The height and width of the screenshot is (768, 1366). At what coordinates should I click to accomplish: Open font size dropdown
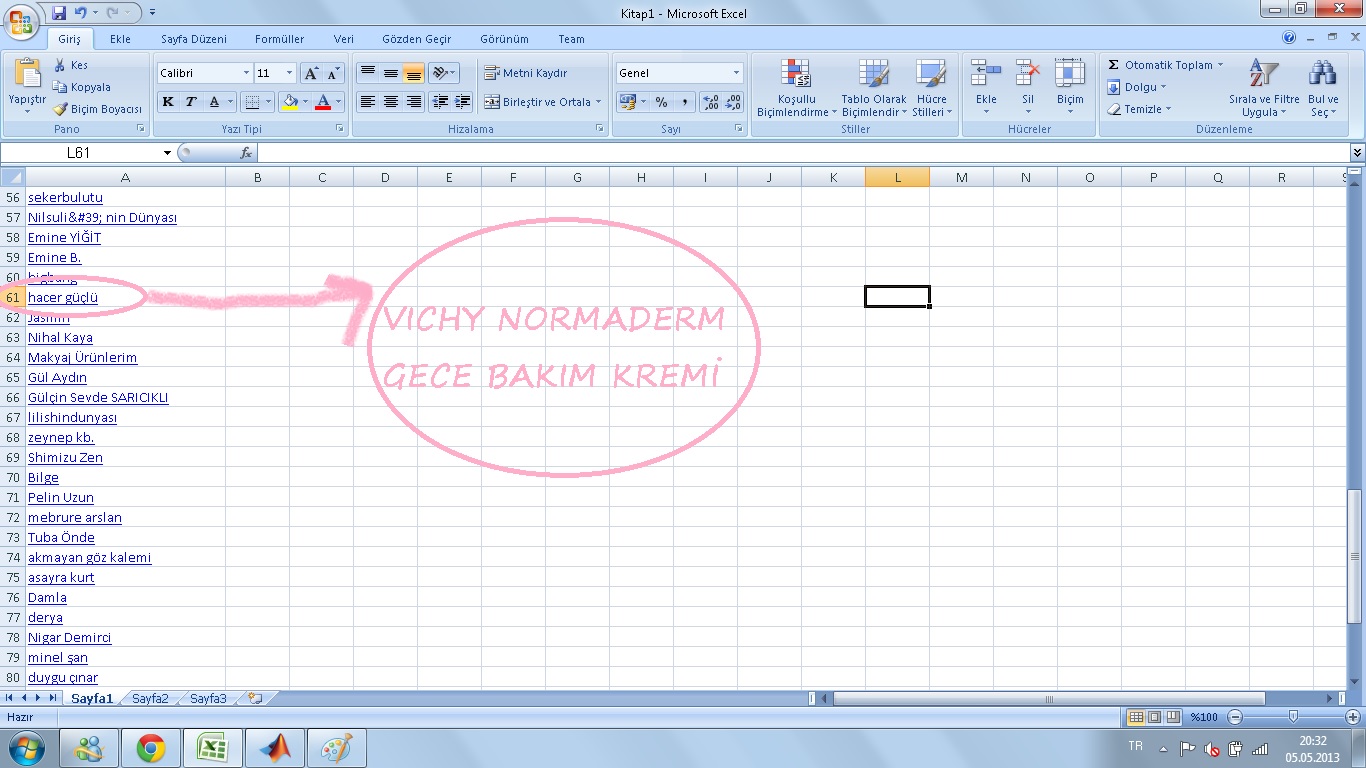(290, 73)
